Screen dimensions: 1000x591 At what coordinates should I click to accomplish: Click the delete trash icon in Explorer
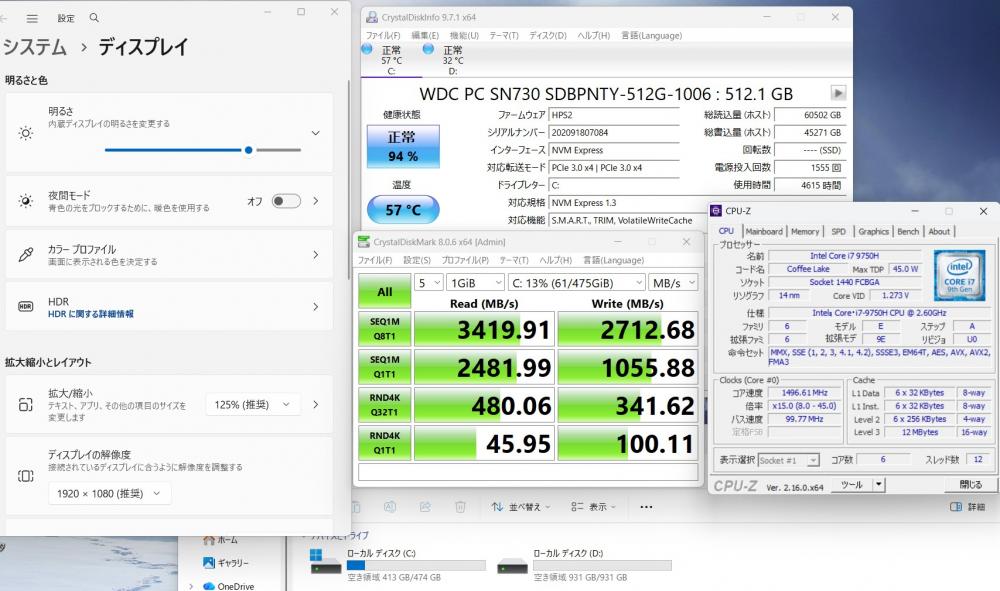click(458, 507)
